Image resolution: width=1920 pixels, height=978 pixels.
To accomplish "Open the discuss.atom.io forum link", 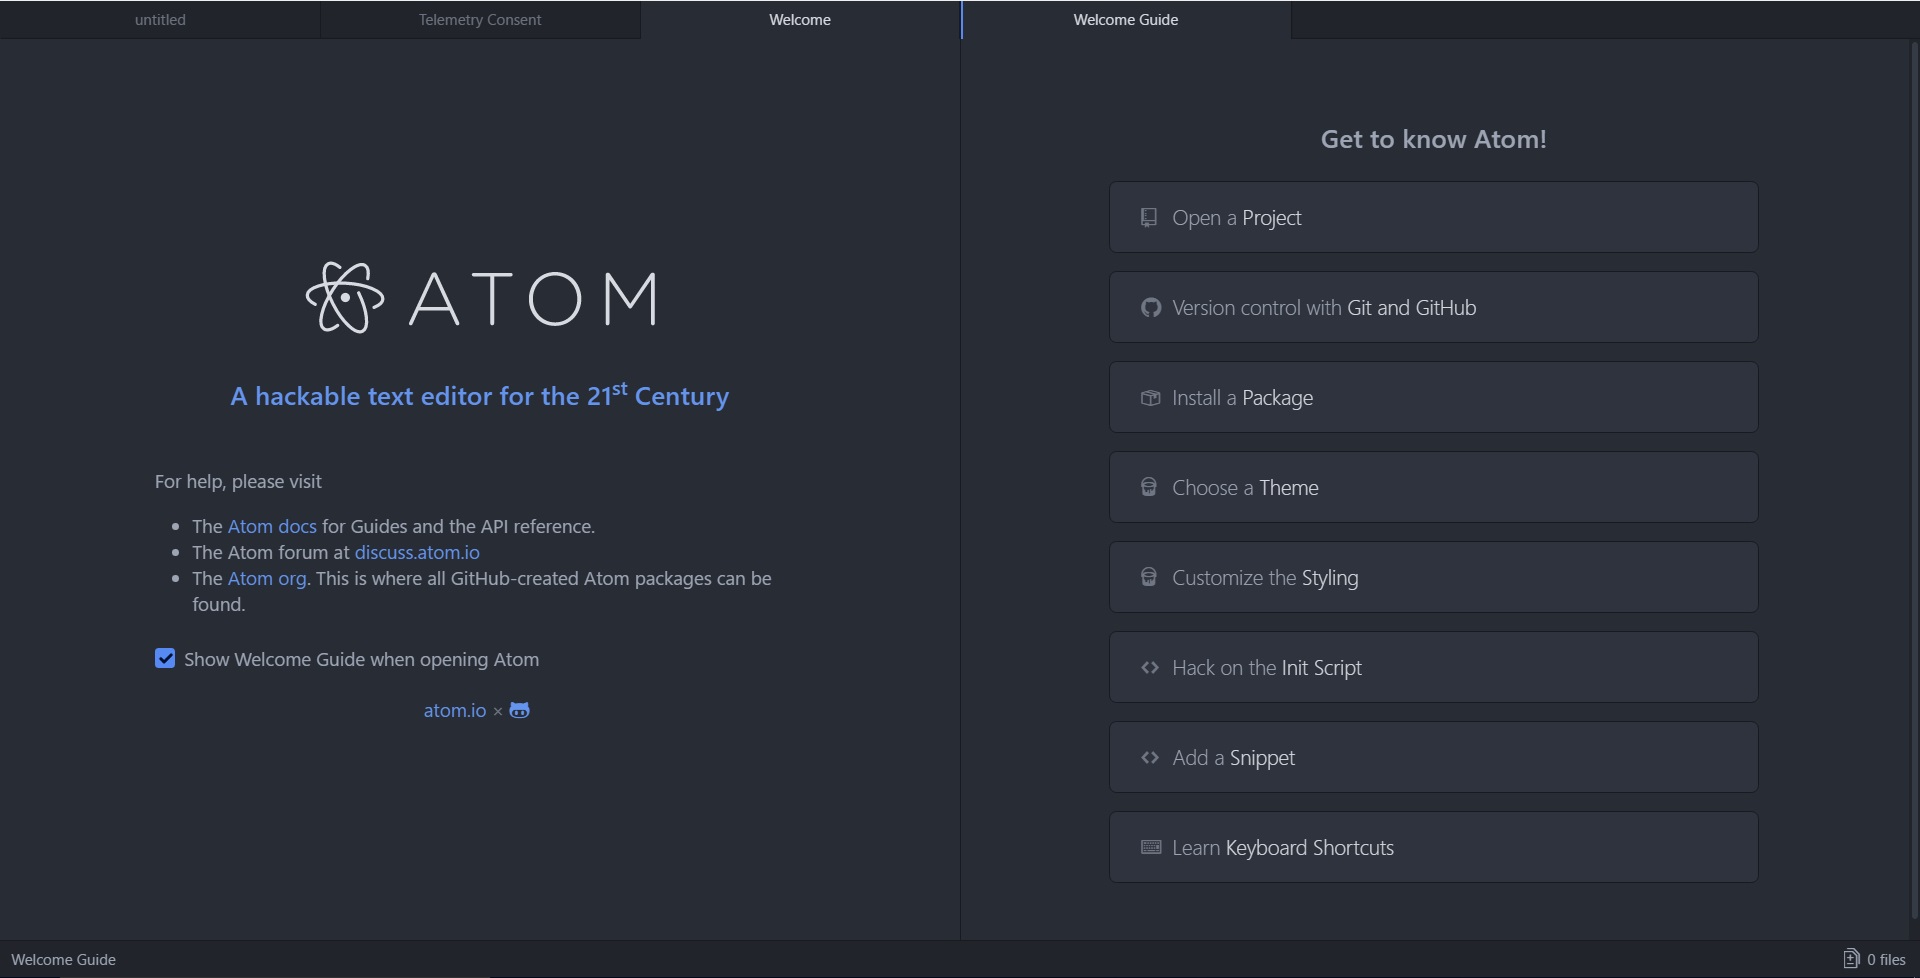I will 417,552.
